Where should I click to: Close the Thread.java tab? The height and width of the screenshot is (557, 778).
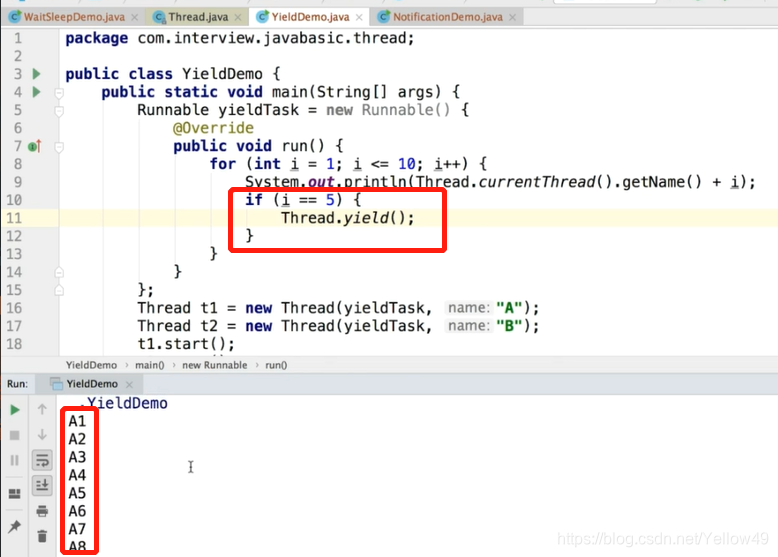pos(238,17)
